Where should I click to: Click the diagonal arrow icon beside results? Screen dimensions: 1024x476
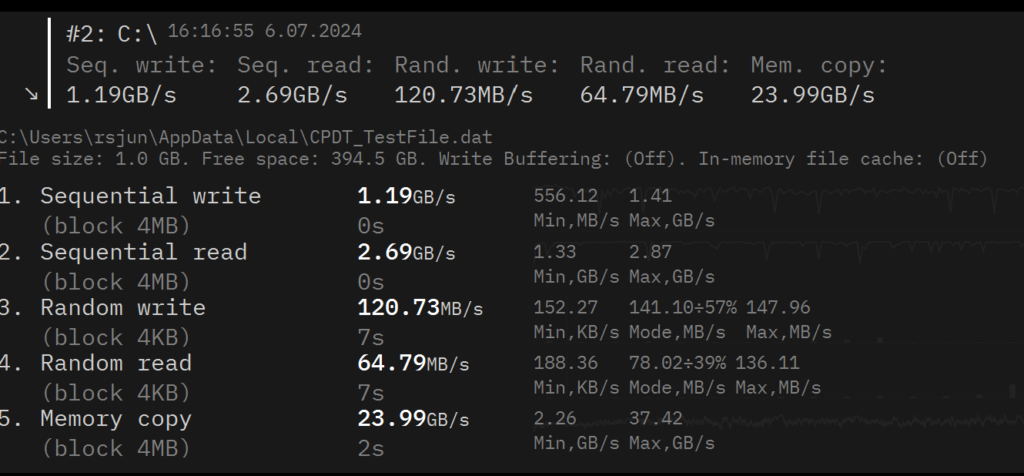coord(32,94)
